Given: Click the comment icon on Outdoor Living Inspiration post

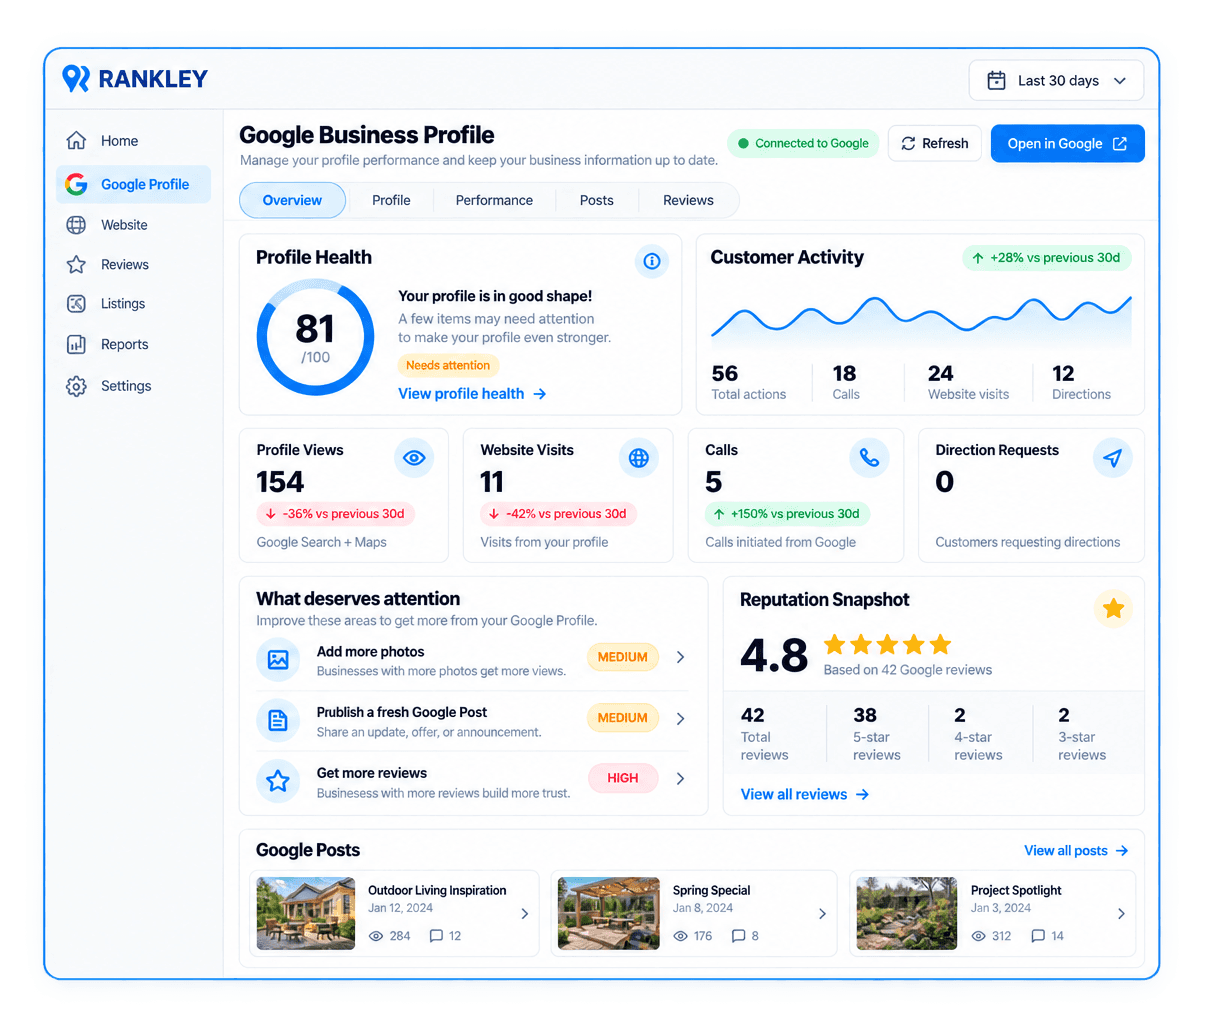Looking at the screenshot, I should point(436,936).
